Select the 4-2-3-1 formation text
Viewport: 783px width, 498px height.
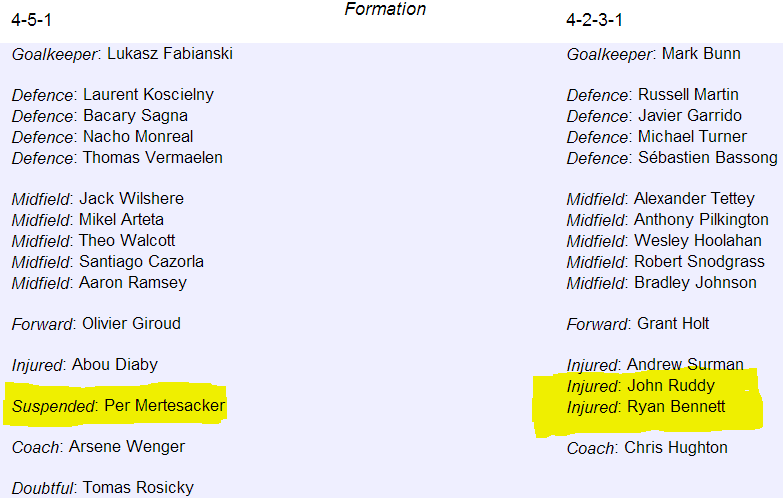[594, 20]
